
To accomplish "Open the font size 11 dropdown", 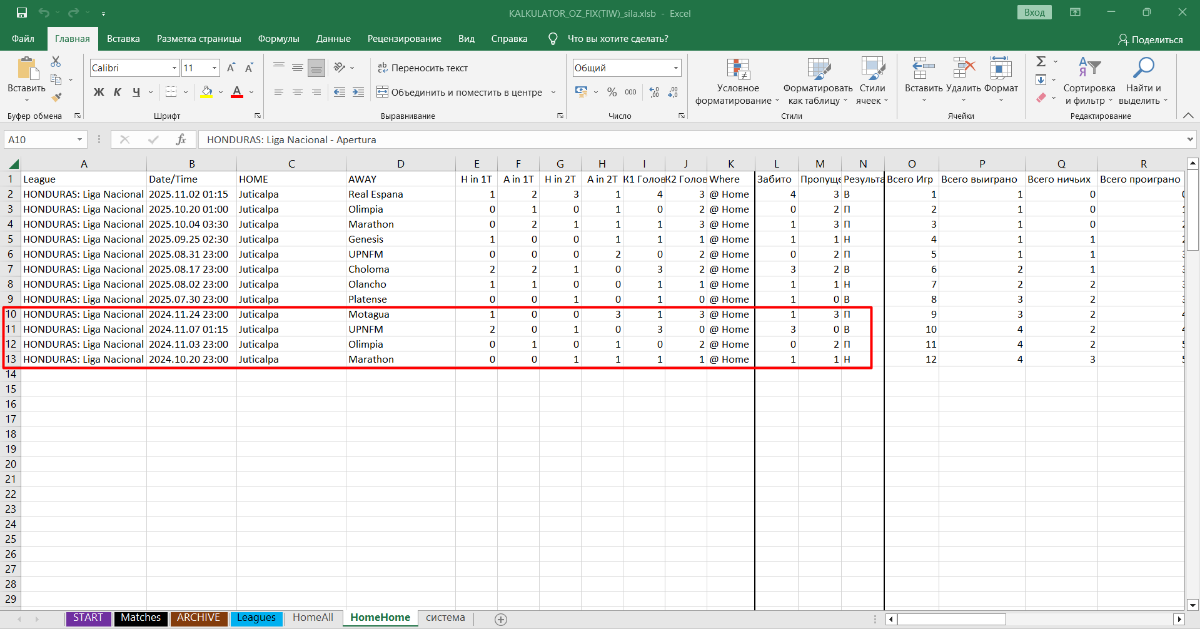I will point(214,68).
